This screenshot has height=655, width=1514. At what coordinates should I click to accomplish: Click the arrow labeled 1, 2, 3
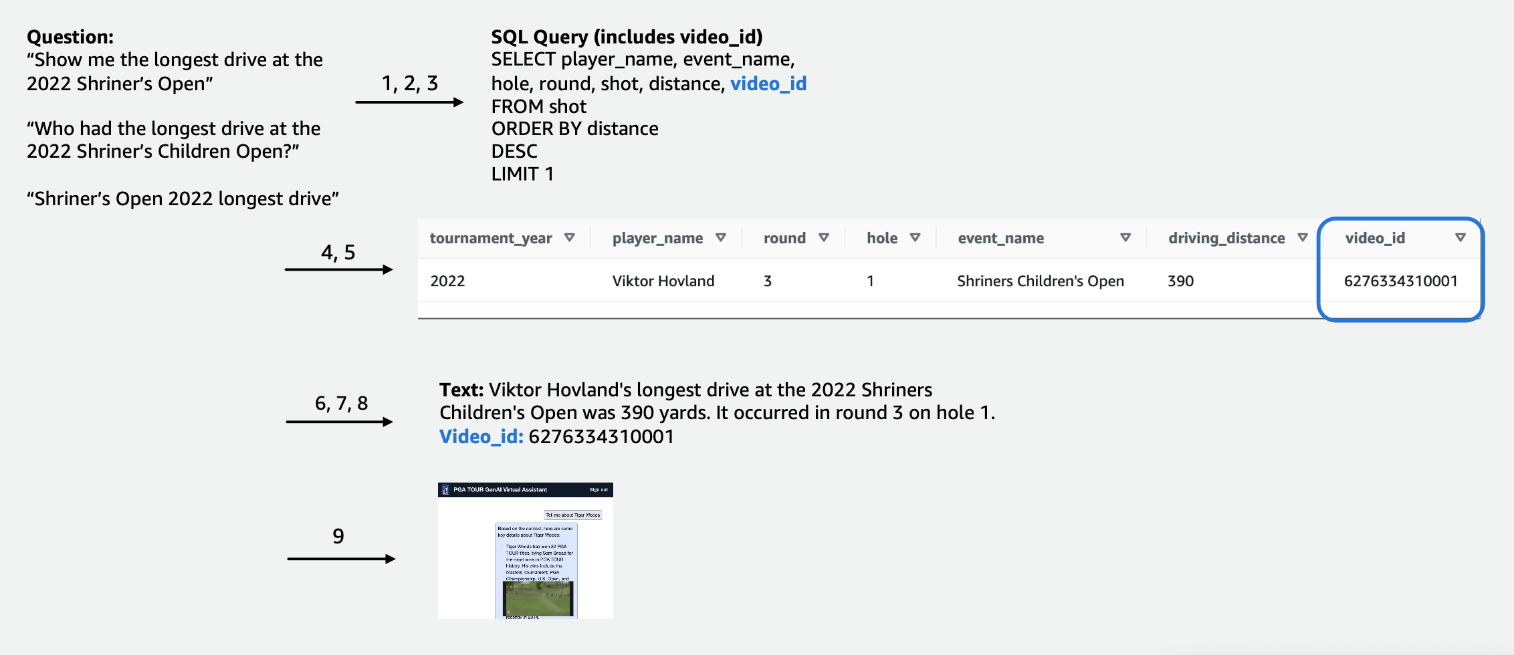tap(410, 102)
